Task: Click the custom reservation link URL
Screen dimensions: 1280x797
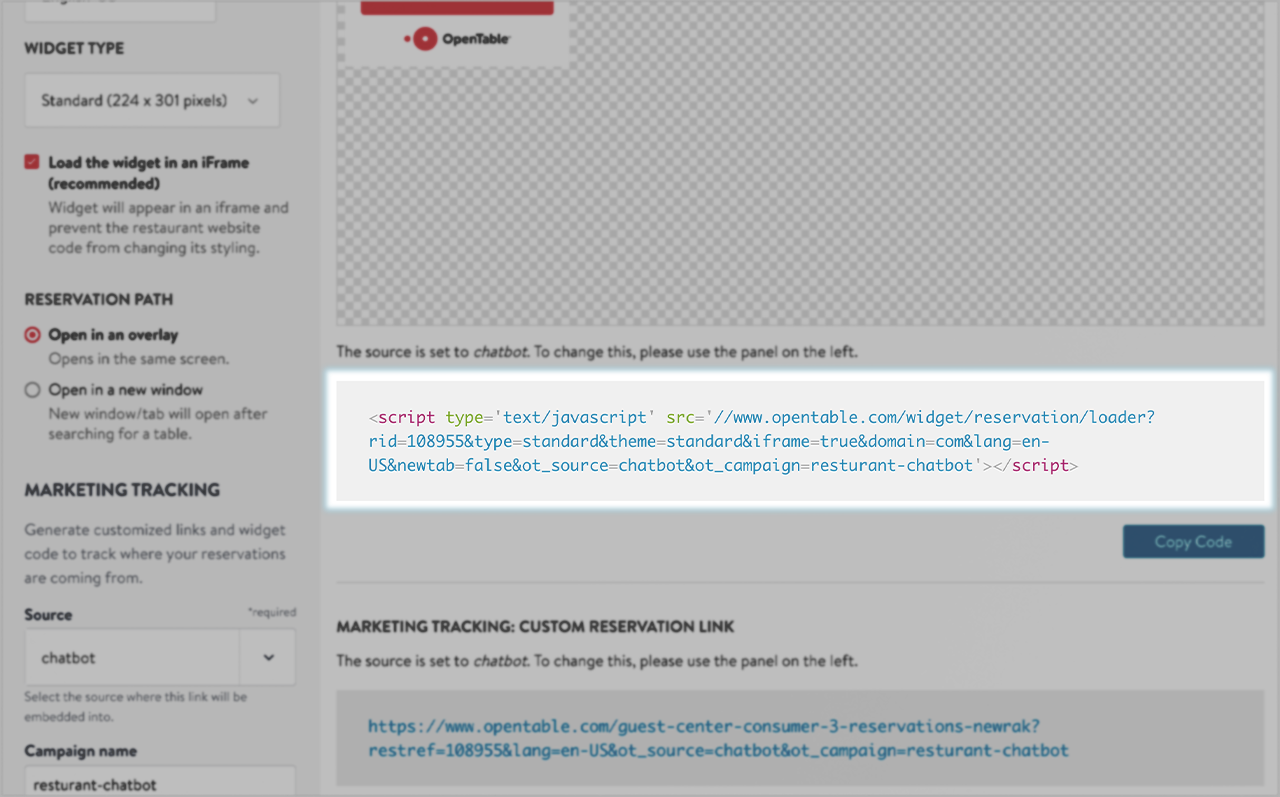Action: pyautogui.click(x=718, y=738)
